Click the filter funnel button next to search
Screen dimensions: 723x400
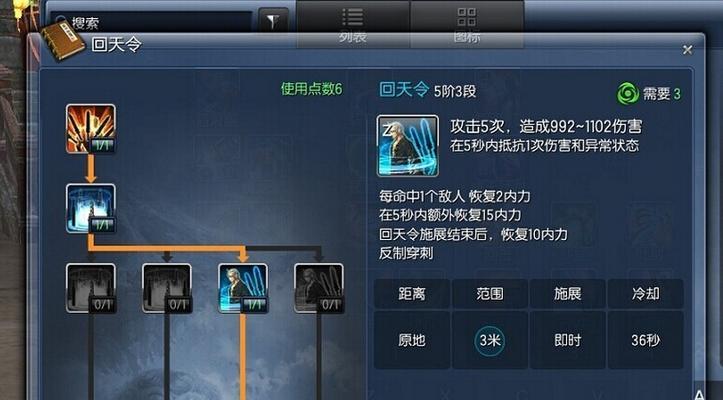(x=273, y=20)
